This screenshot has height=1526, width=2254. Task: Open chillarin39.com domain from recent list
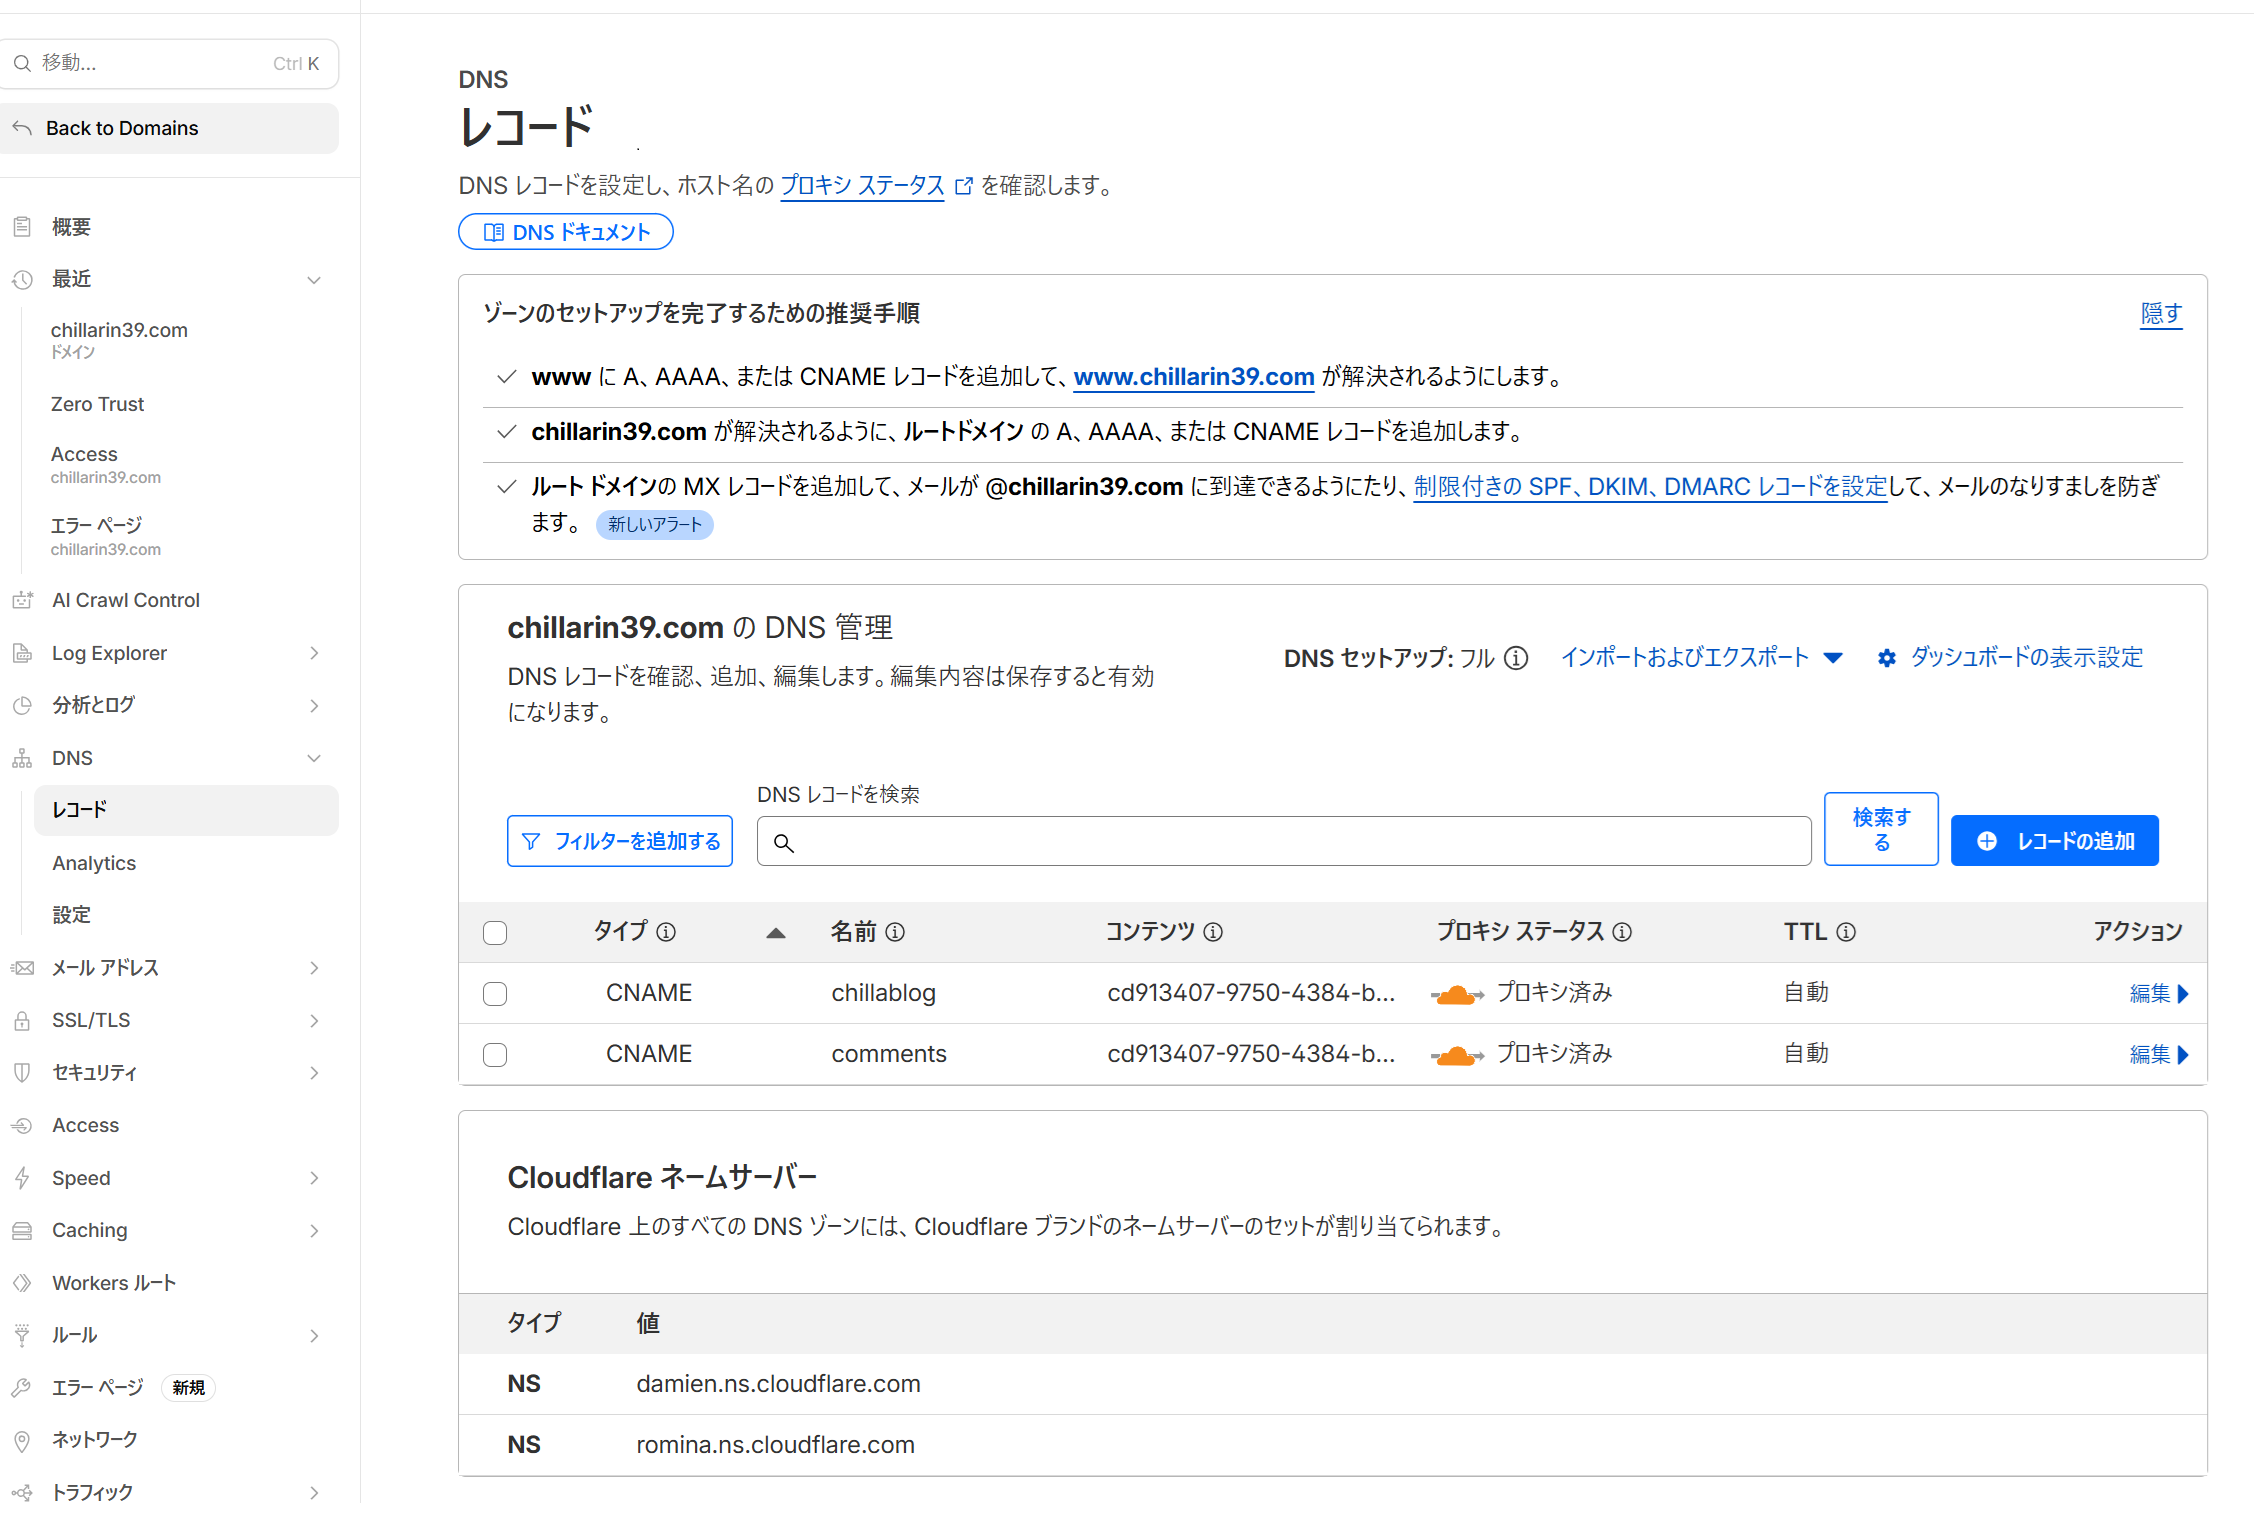pos(119,340)
